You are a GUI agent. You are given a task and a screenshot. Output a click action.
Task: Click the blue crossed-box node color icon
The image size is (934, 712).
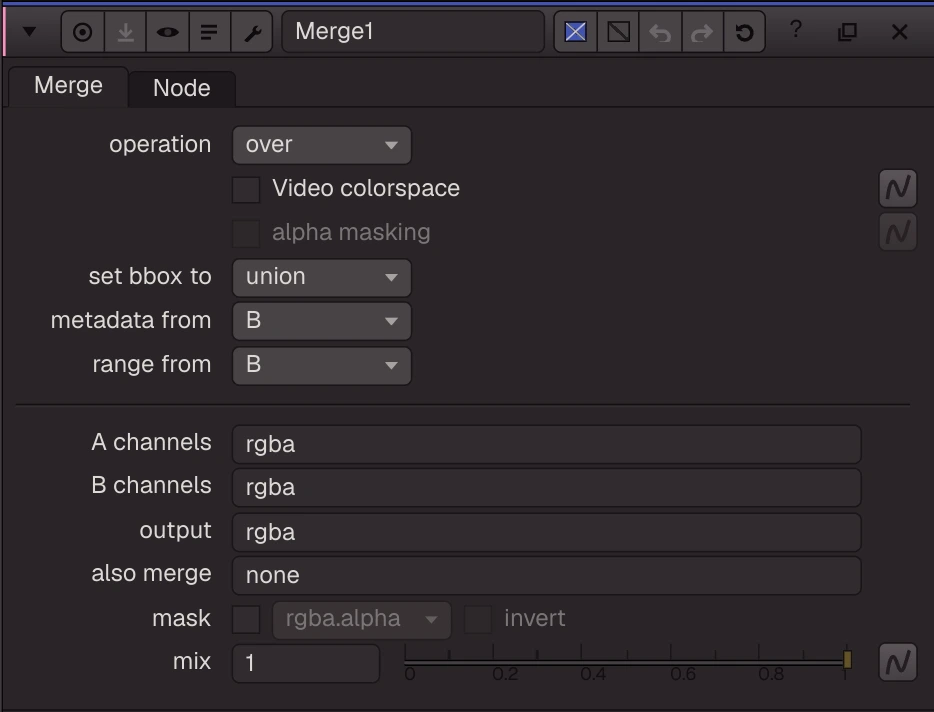pos(575,32)
